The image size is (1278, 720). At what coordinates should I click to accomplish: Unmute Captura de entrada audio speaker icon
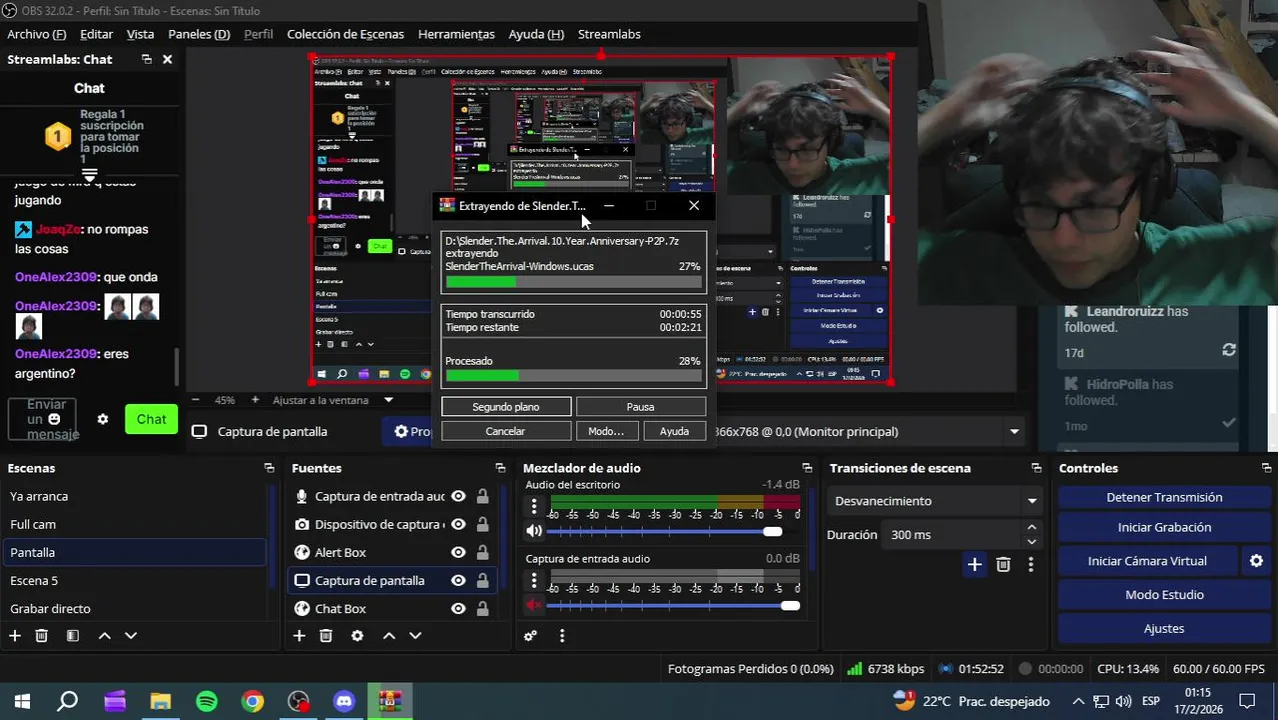(534, 605)
